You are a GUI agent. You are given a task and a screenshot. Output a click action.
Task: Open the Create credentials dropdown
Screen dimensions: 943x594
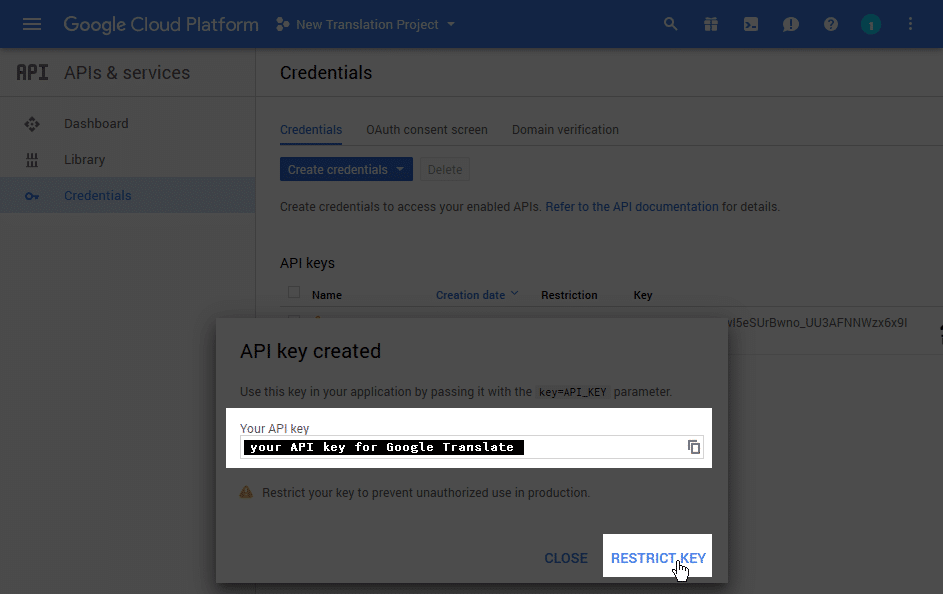point(346,170)
